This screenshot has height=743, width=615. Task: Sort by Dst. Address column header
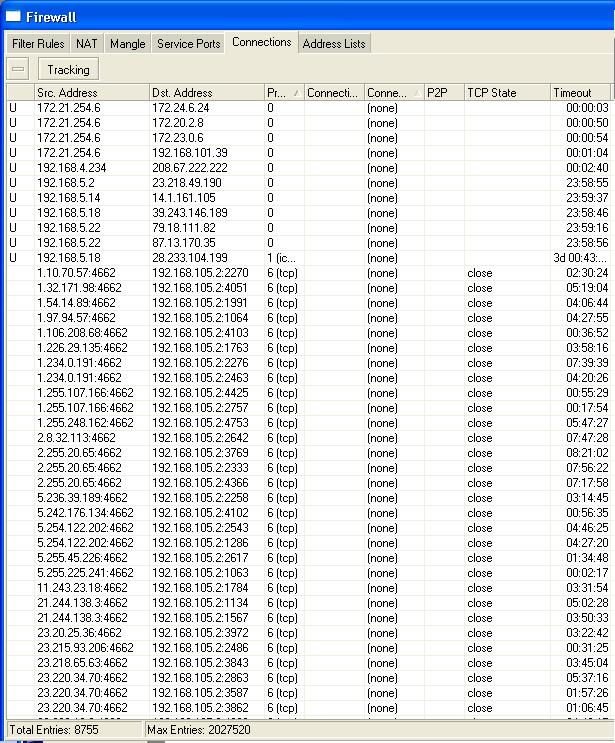(x=207, y=92)
